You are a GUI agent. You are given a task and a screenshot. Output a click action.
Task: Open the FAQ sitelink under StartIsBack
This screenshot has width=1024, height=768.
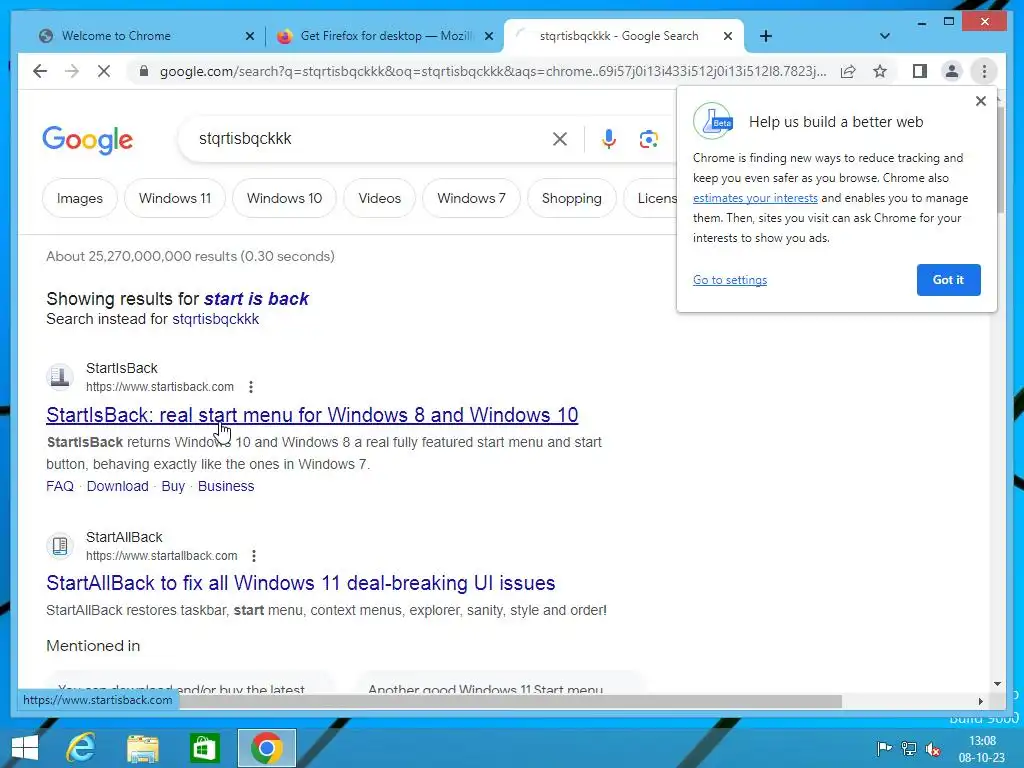coord(60,486)
